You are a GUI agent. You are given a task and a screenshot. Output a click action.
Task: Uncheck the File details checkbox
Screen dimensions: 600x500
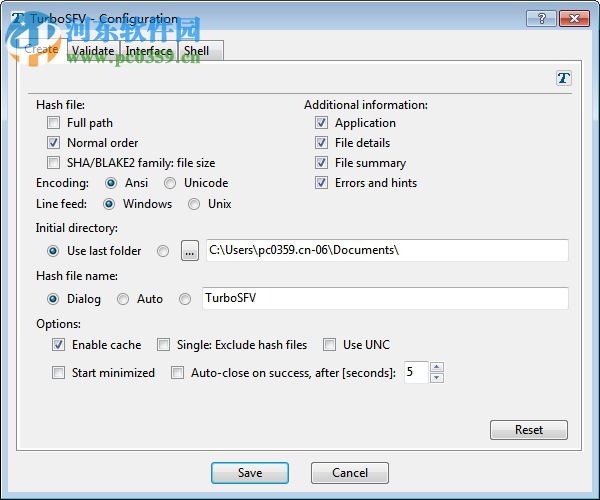[321, 143]
